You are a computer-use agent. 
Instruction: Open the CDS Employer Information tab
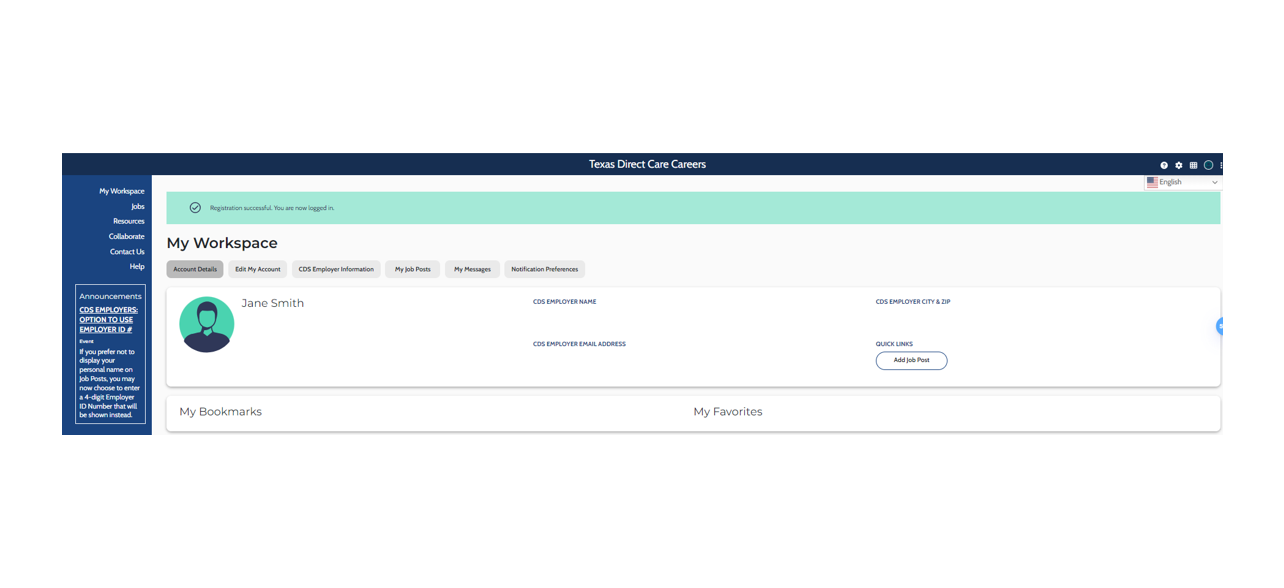coord(336,269)
